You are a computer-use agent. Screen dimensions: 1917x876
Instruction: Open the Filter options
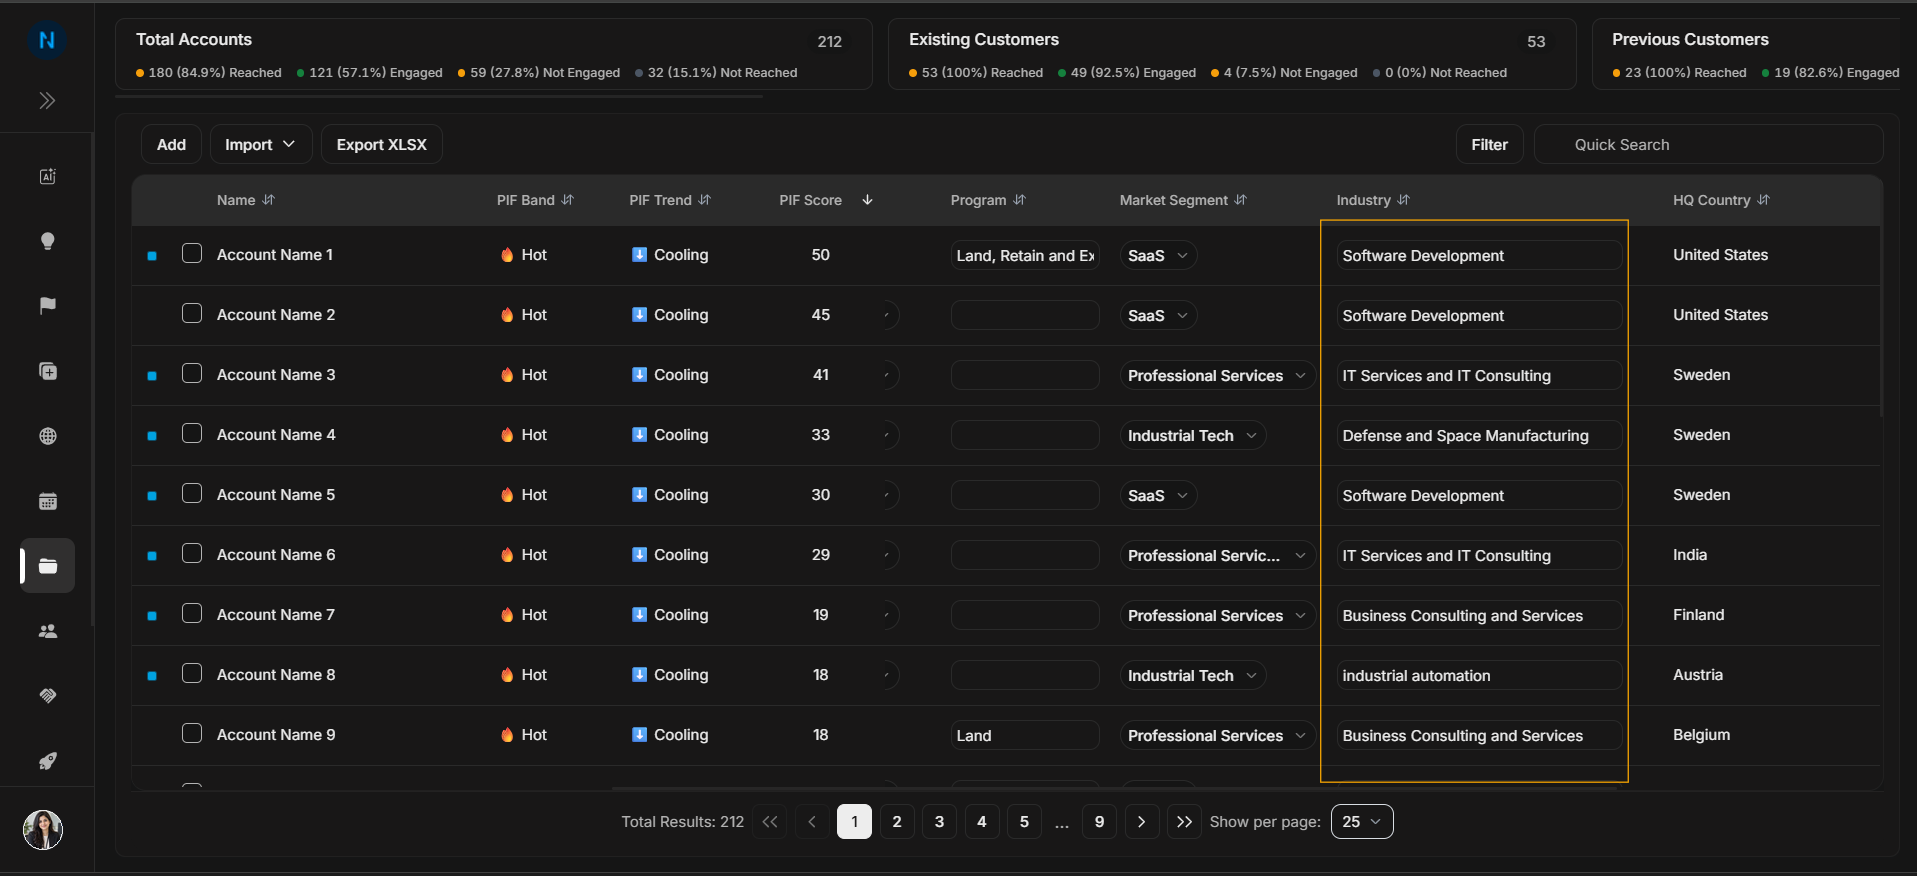click(x=1489, y=145)
